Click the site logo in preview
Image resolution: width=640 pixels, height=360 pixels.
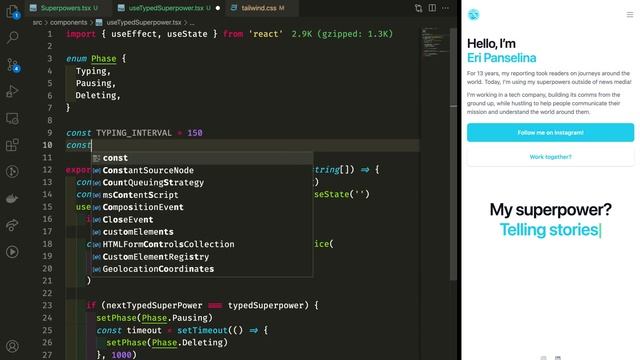(473, 15)
